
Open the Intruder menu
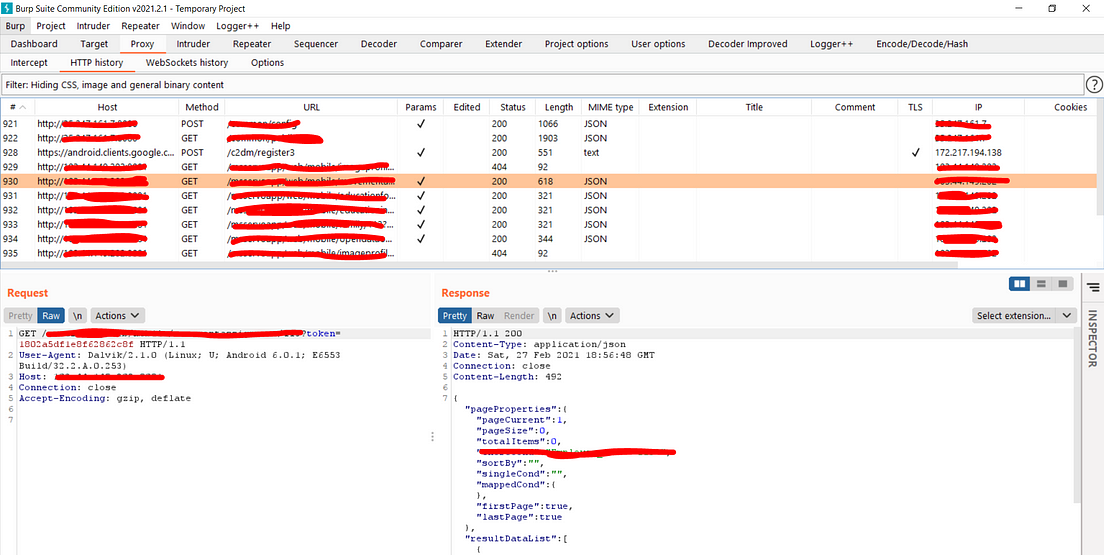(x=94, y=26)
